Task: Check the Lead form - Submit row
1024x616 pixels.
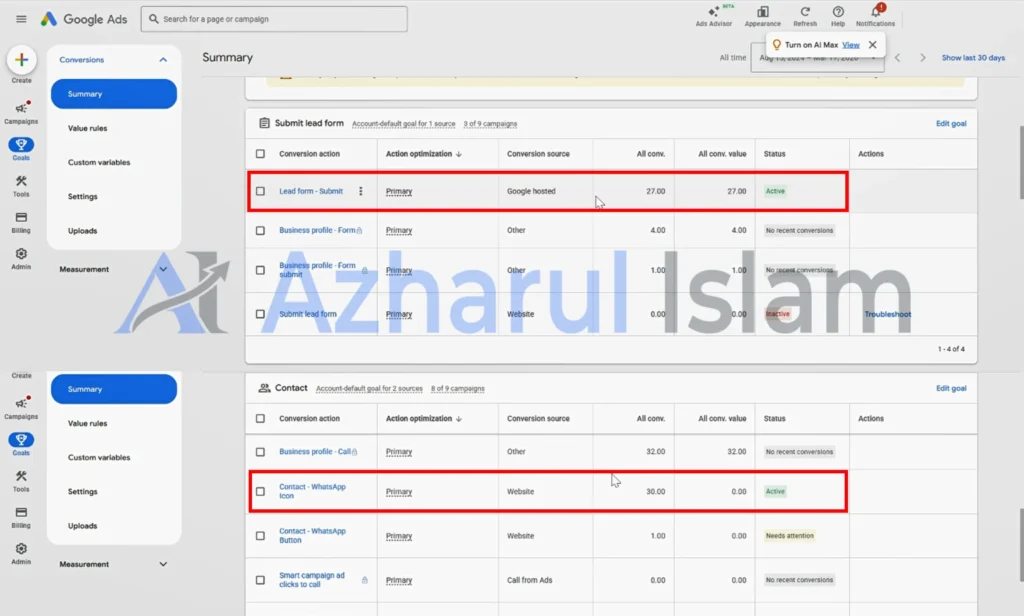Action: click(x=261, y=191)
